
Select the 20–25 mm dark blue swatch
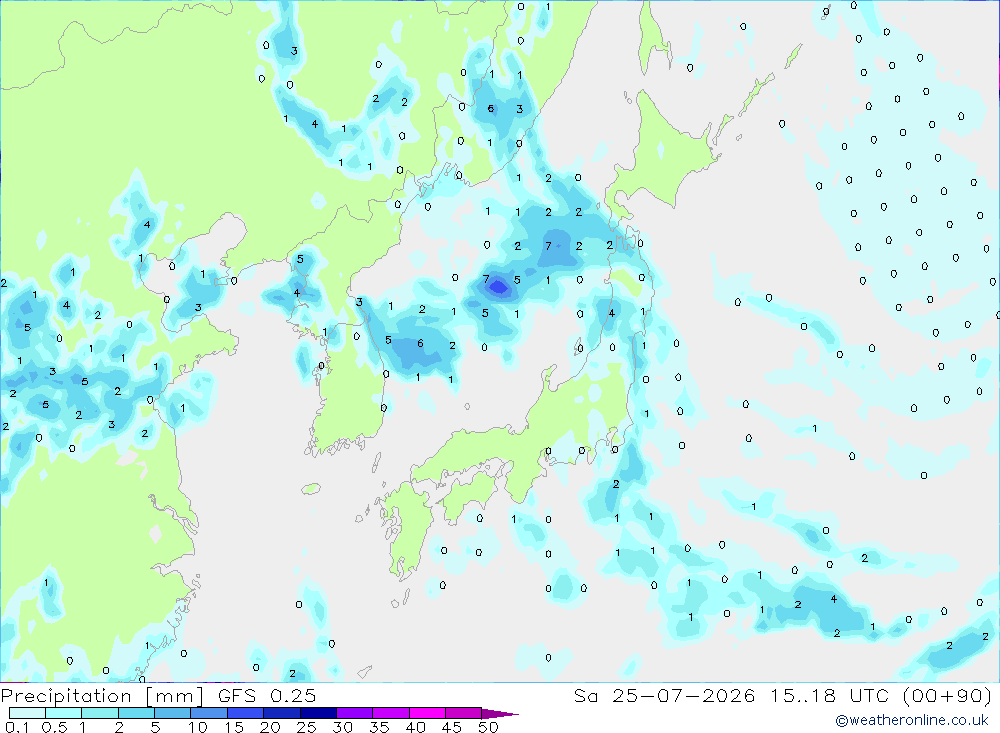(281, 713)
